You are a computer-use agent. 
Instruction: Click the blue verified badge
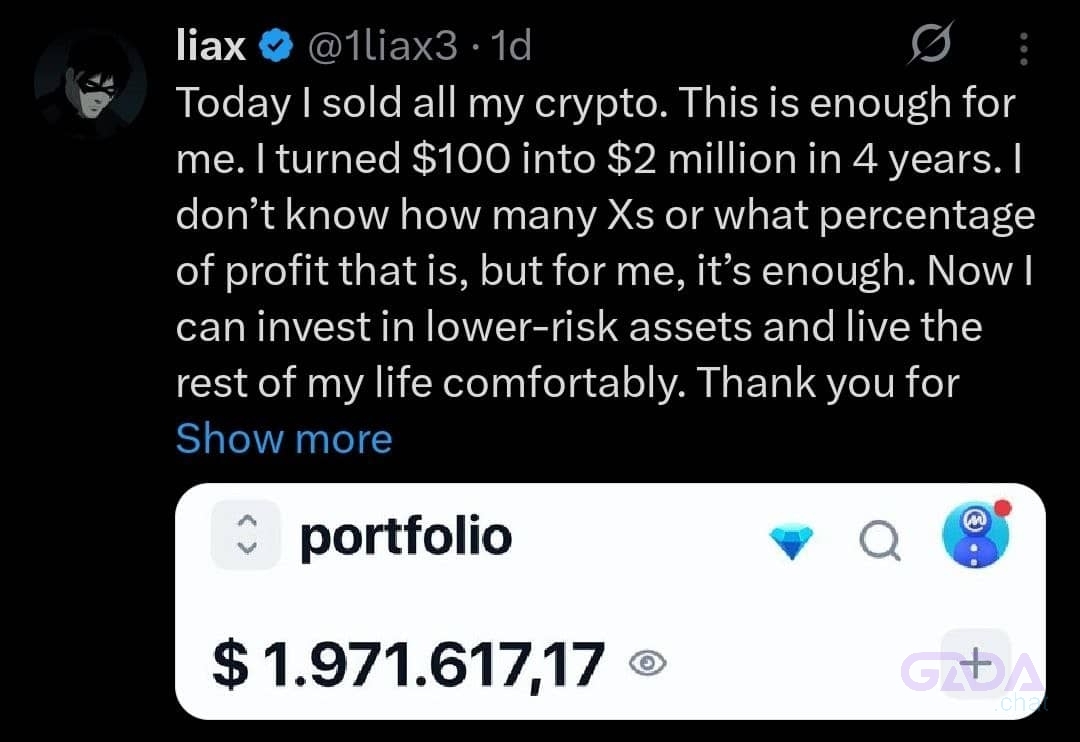[x=276, y=46]
